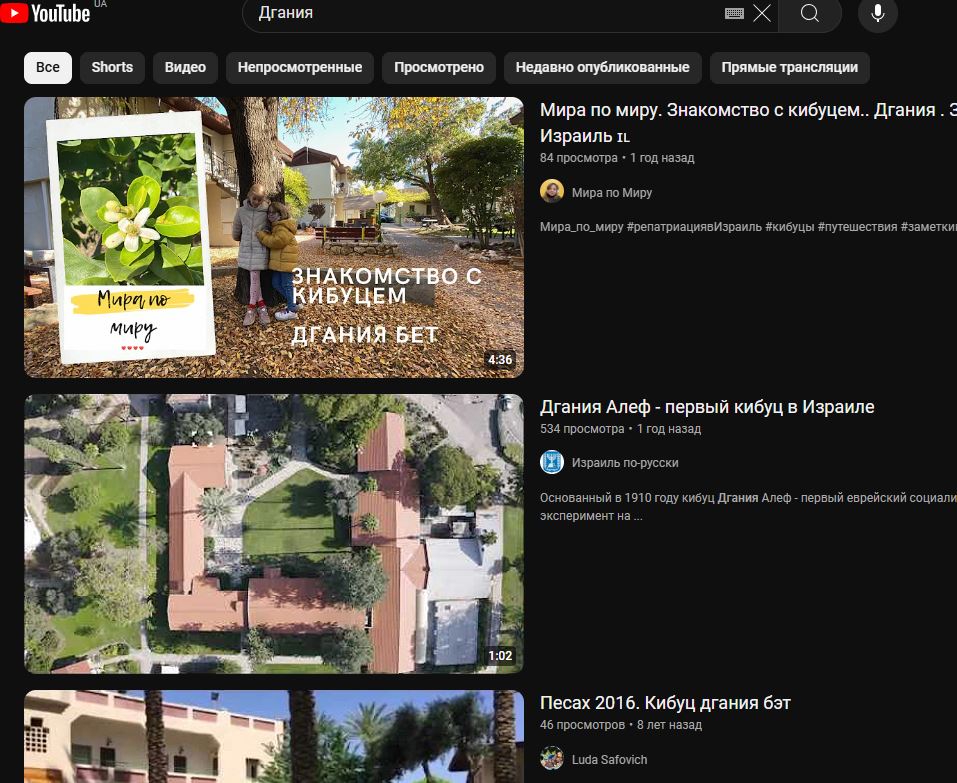Filter results by Видео
957x783 pixels.
[186, 68]
